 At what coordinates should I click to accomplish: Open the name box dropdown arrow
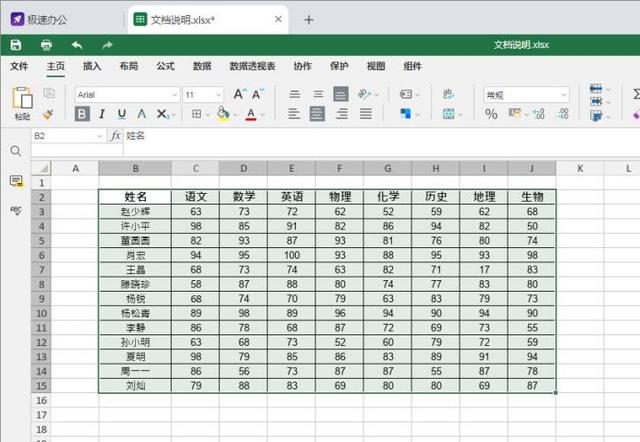click(x=100, y=136)
